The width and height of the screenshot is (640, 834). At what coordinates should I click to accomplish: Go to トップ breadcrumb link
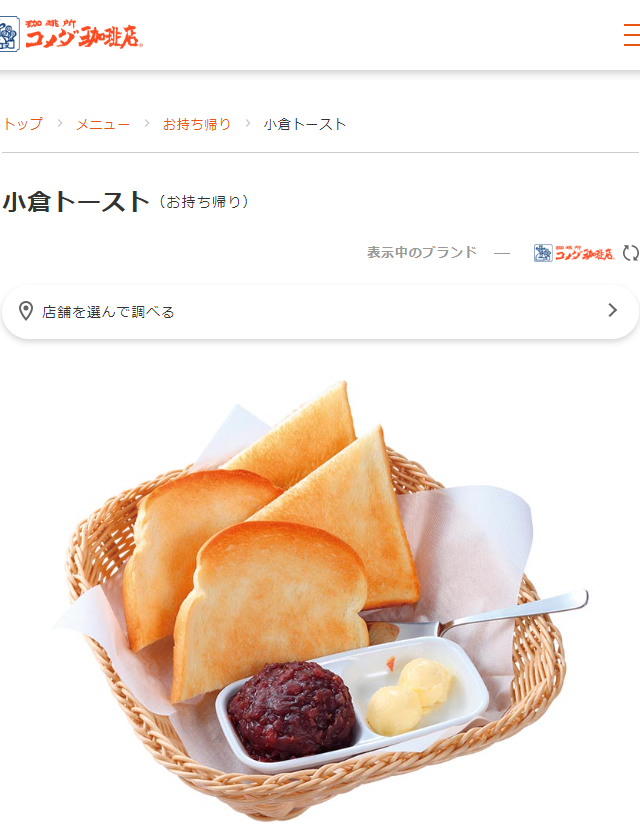(22, 124)
